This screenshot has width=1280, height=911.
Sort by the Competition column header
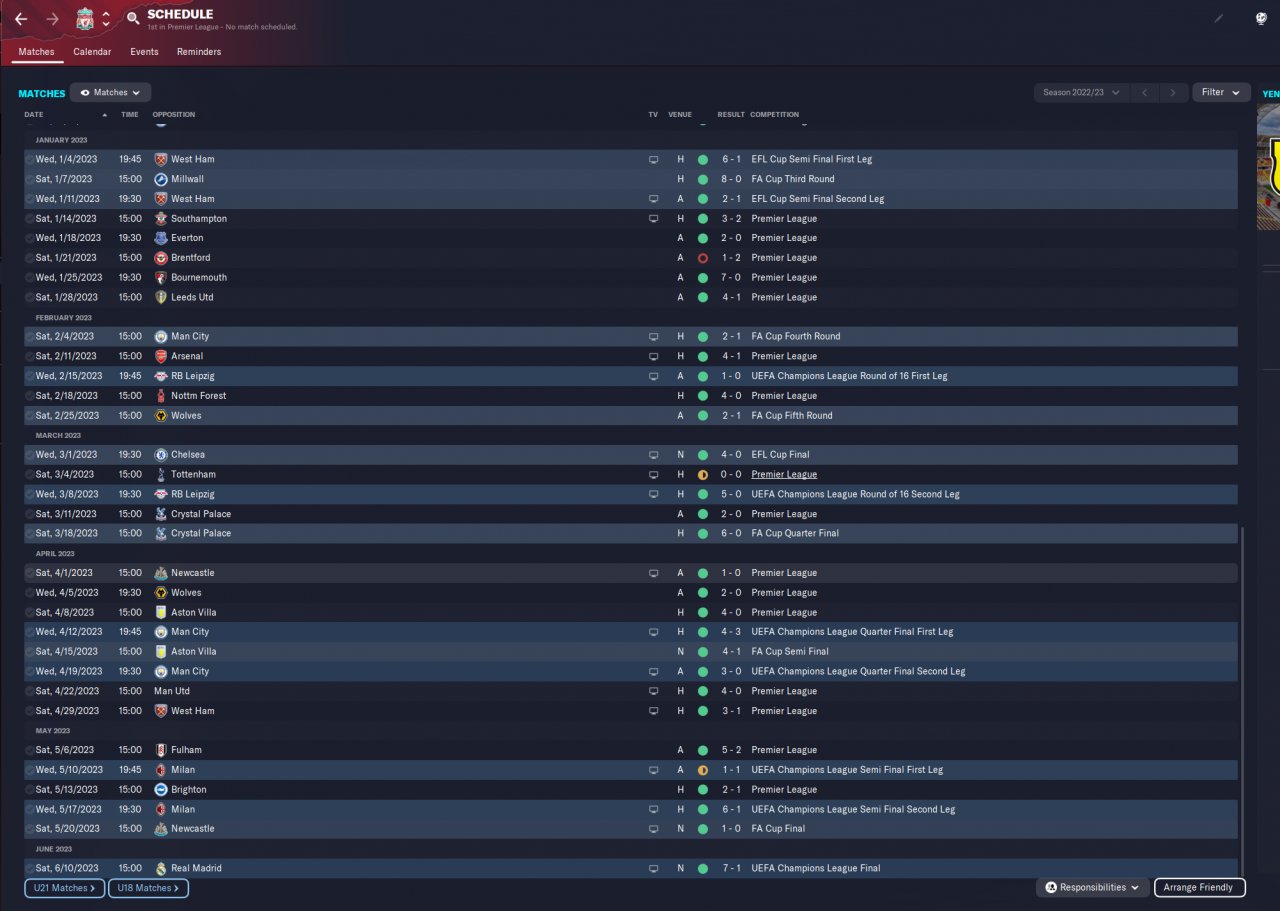point(775,115)
